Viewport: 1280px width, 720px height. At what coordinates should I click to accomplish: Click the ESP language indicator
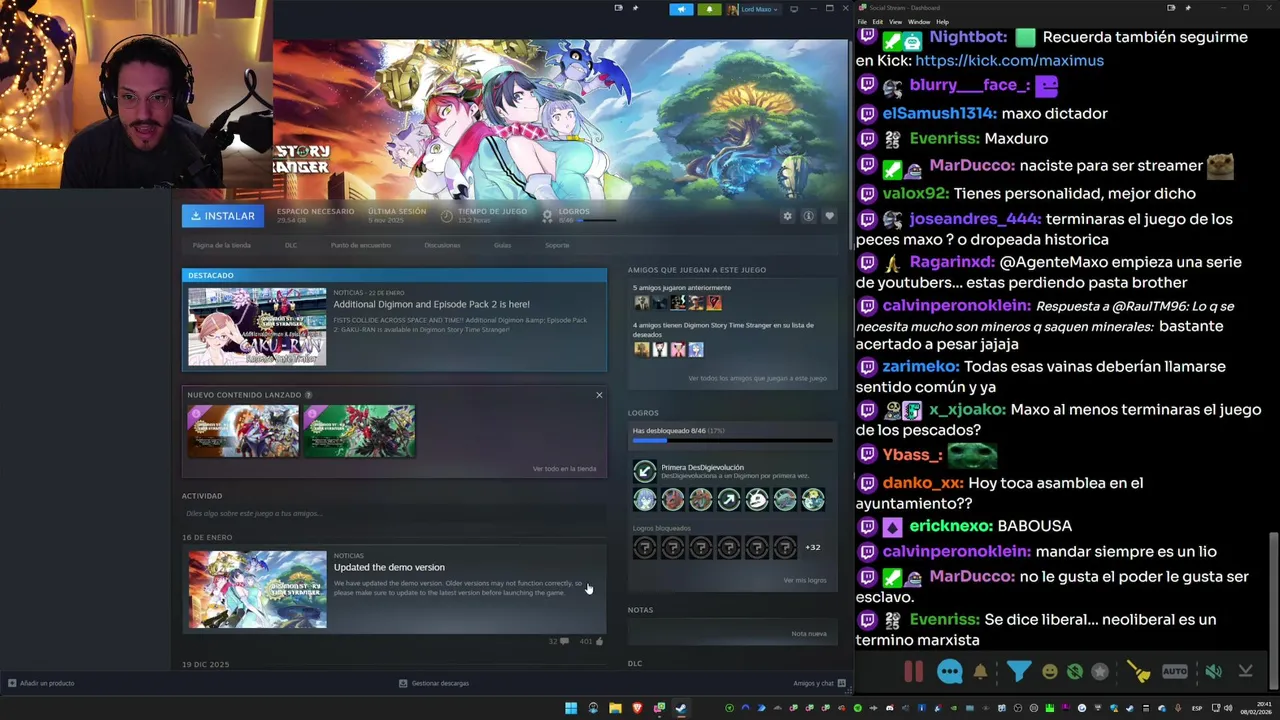tap(1197, 708)
